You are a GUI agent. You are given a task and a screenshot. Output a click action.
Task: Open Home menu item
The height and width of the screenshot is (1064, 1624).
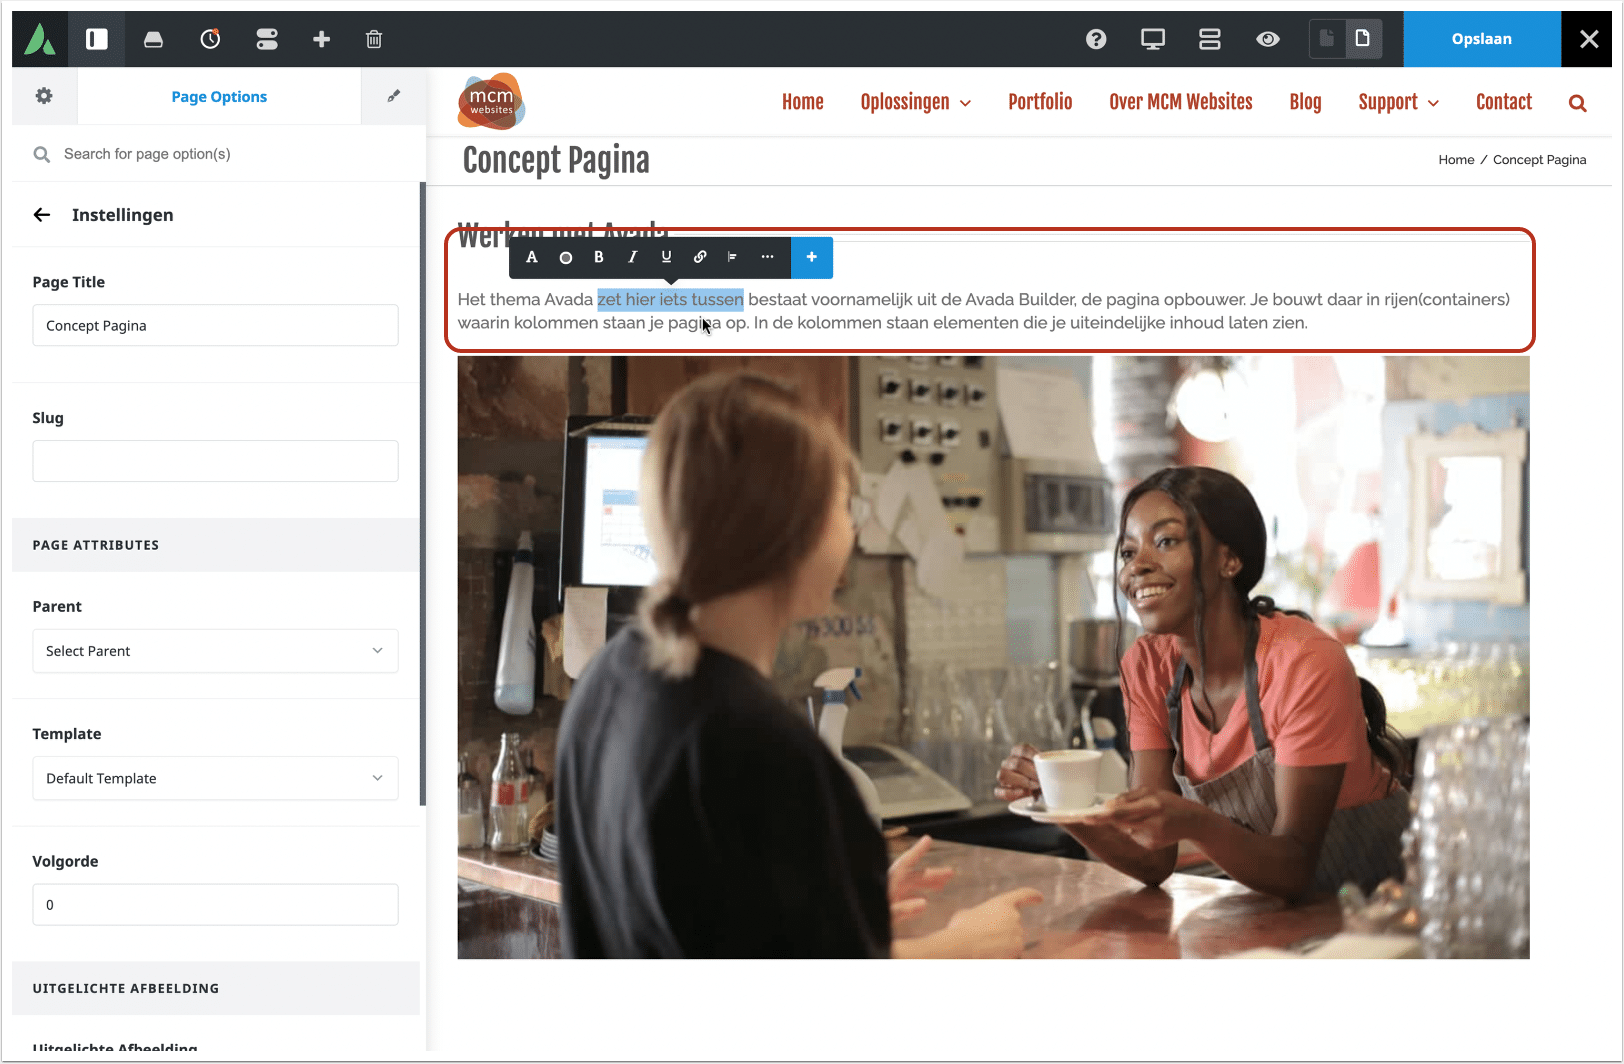click(803, 102)
